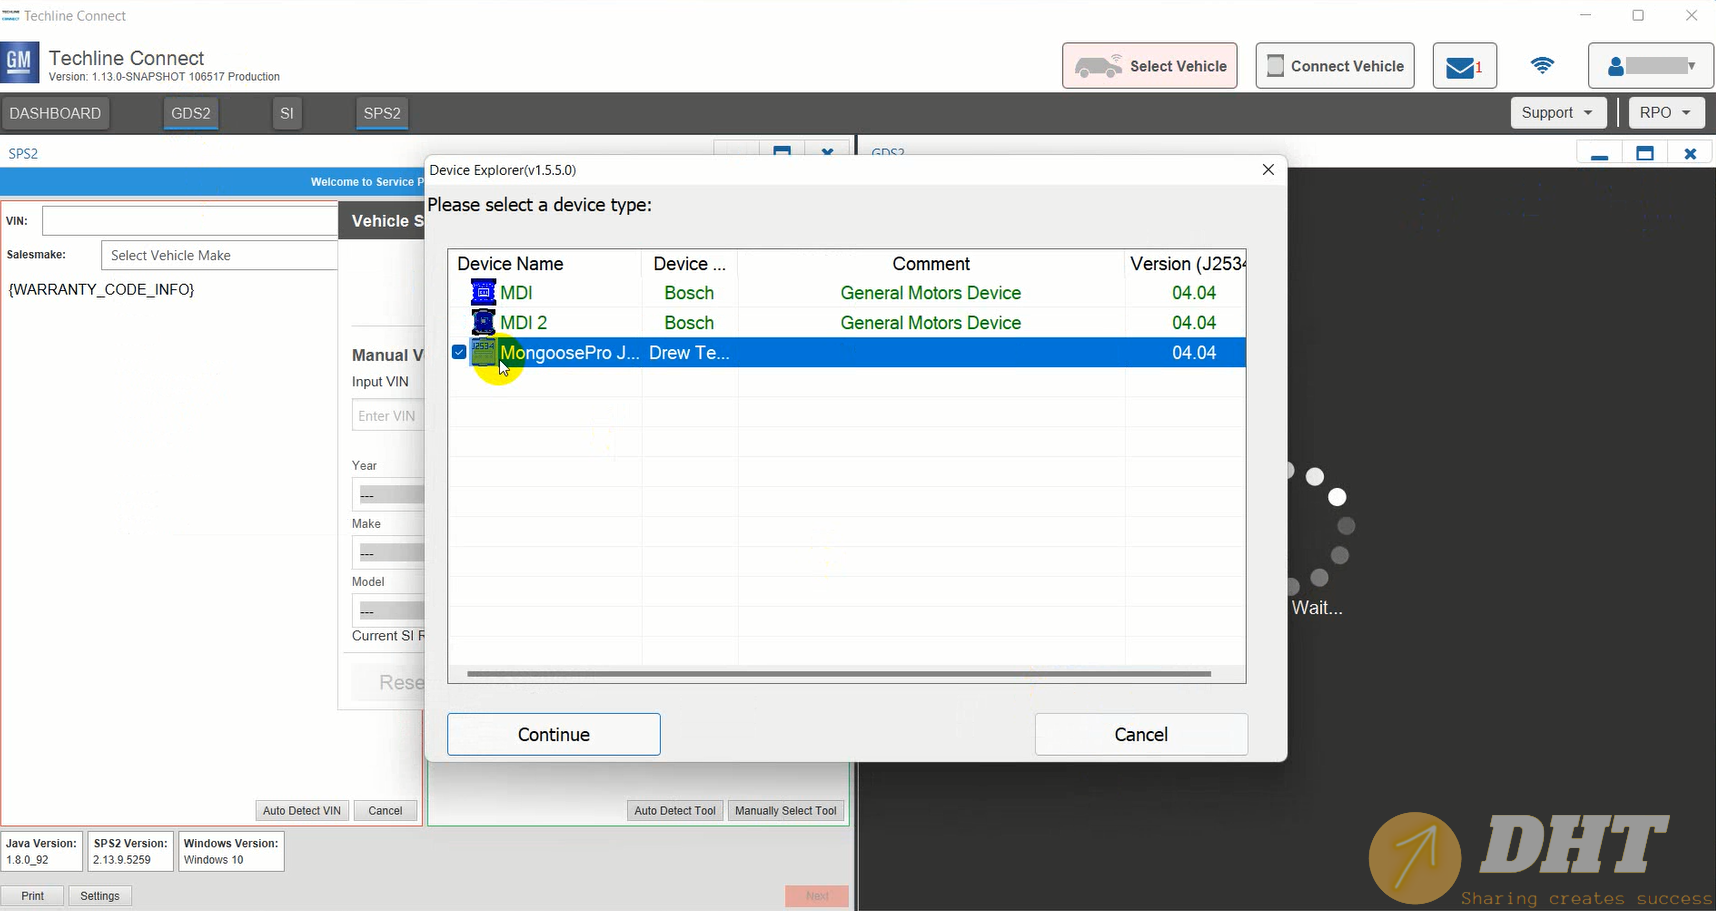Click the GM logo icon
This screenshot has width=1716, height=911.
point(20,61)
